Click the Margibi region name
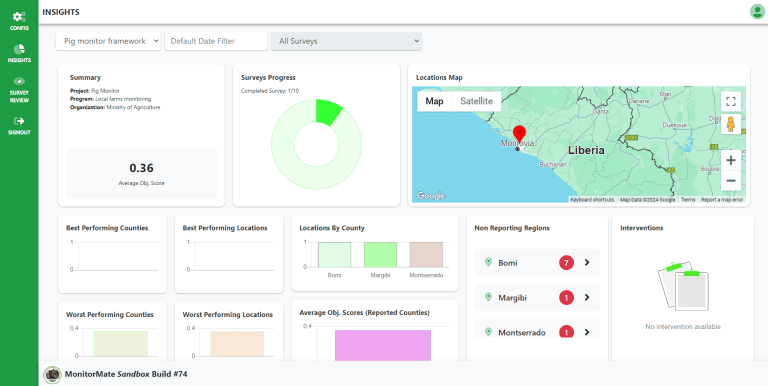Viewport: 768px width, 386px height. 512,298
